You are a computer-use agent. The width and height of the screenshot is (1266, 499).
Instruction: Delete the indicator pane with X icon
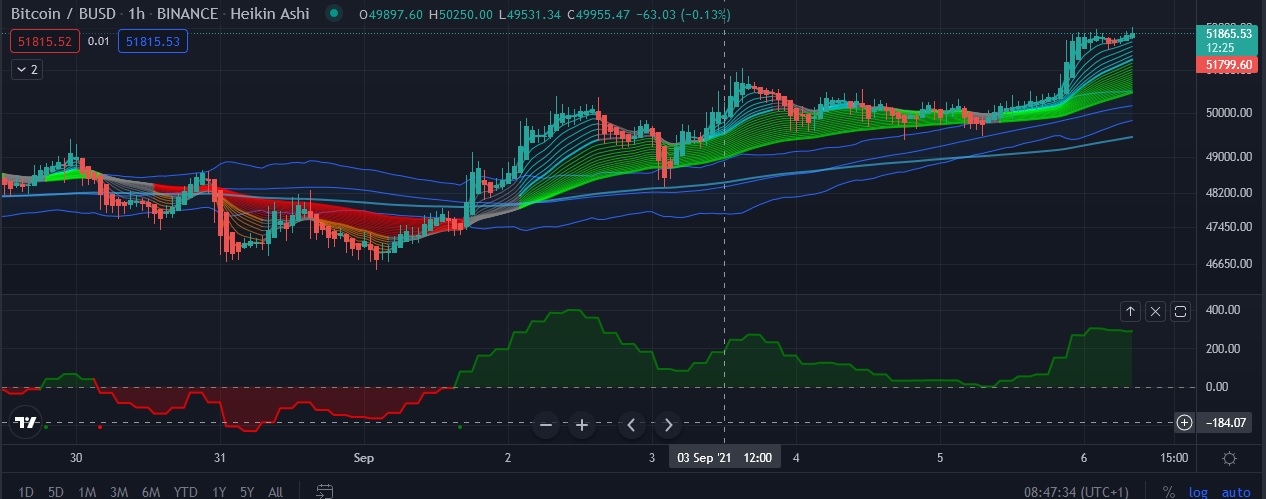(1155, 311)
